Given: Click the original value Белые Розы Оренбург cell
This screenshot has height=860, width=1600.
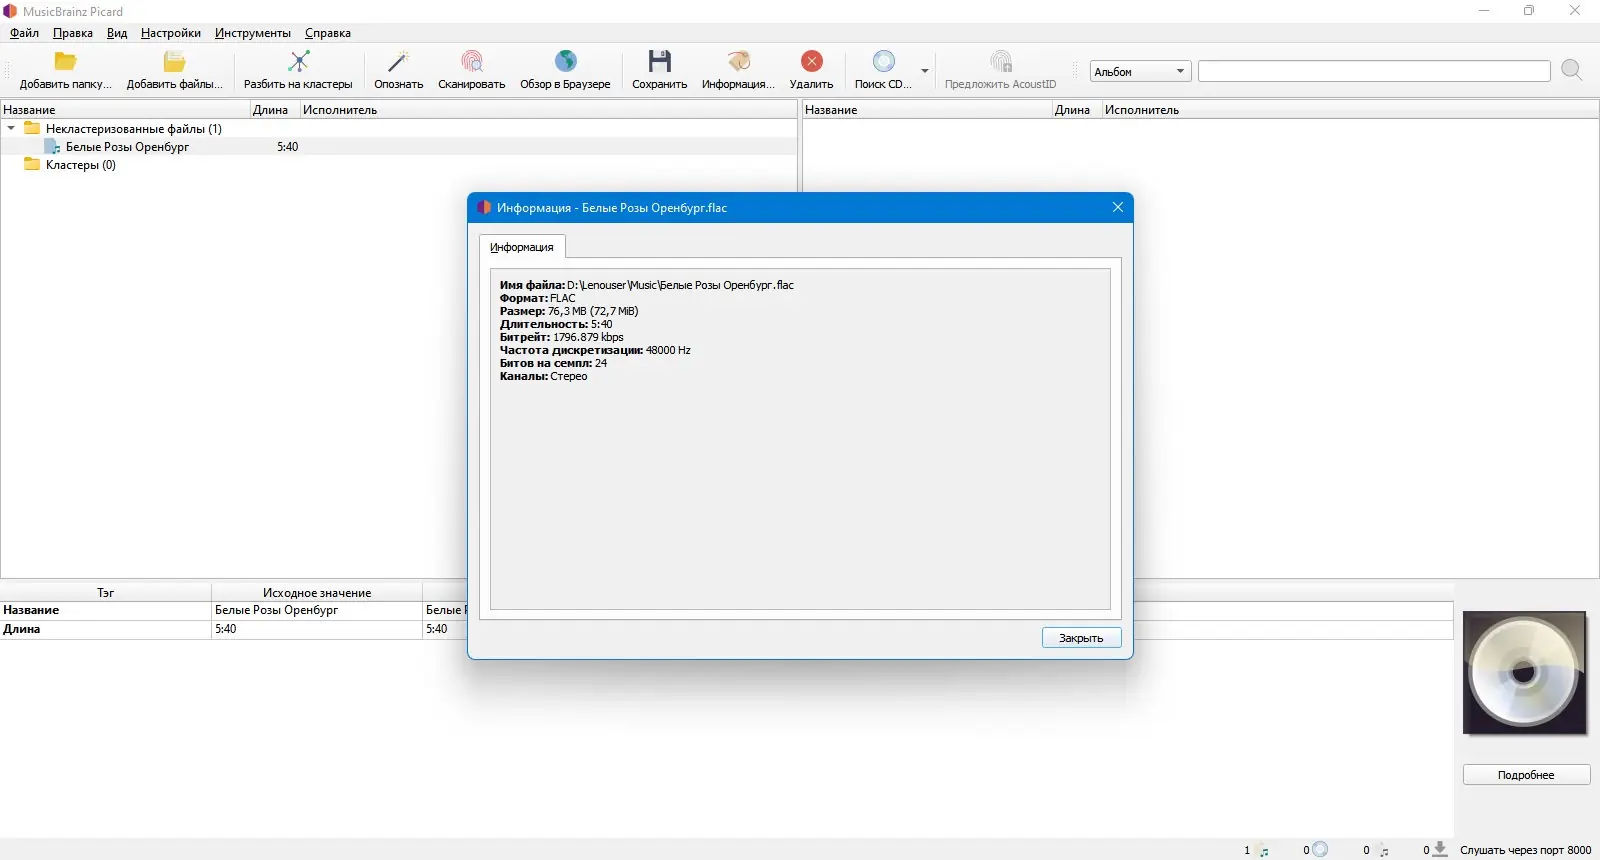Looking at the screenshot, I should 317,610.
